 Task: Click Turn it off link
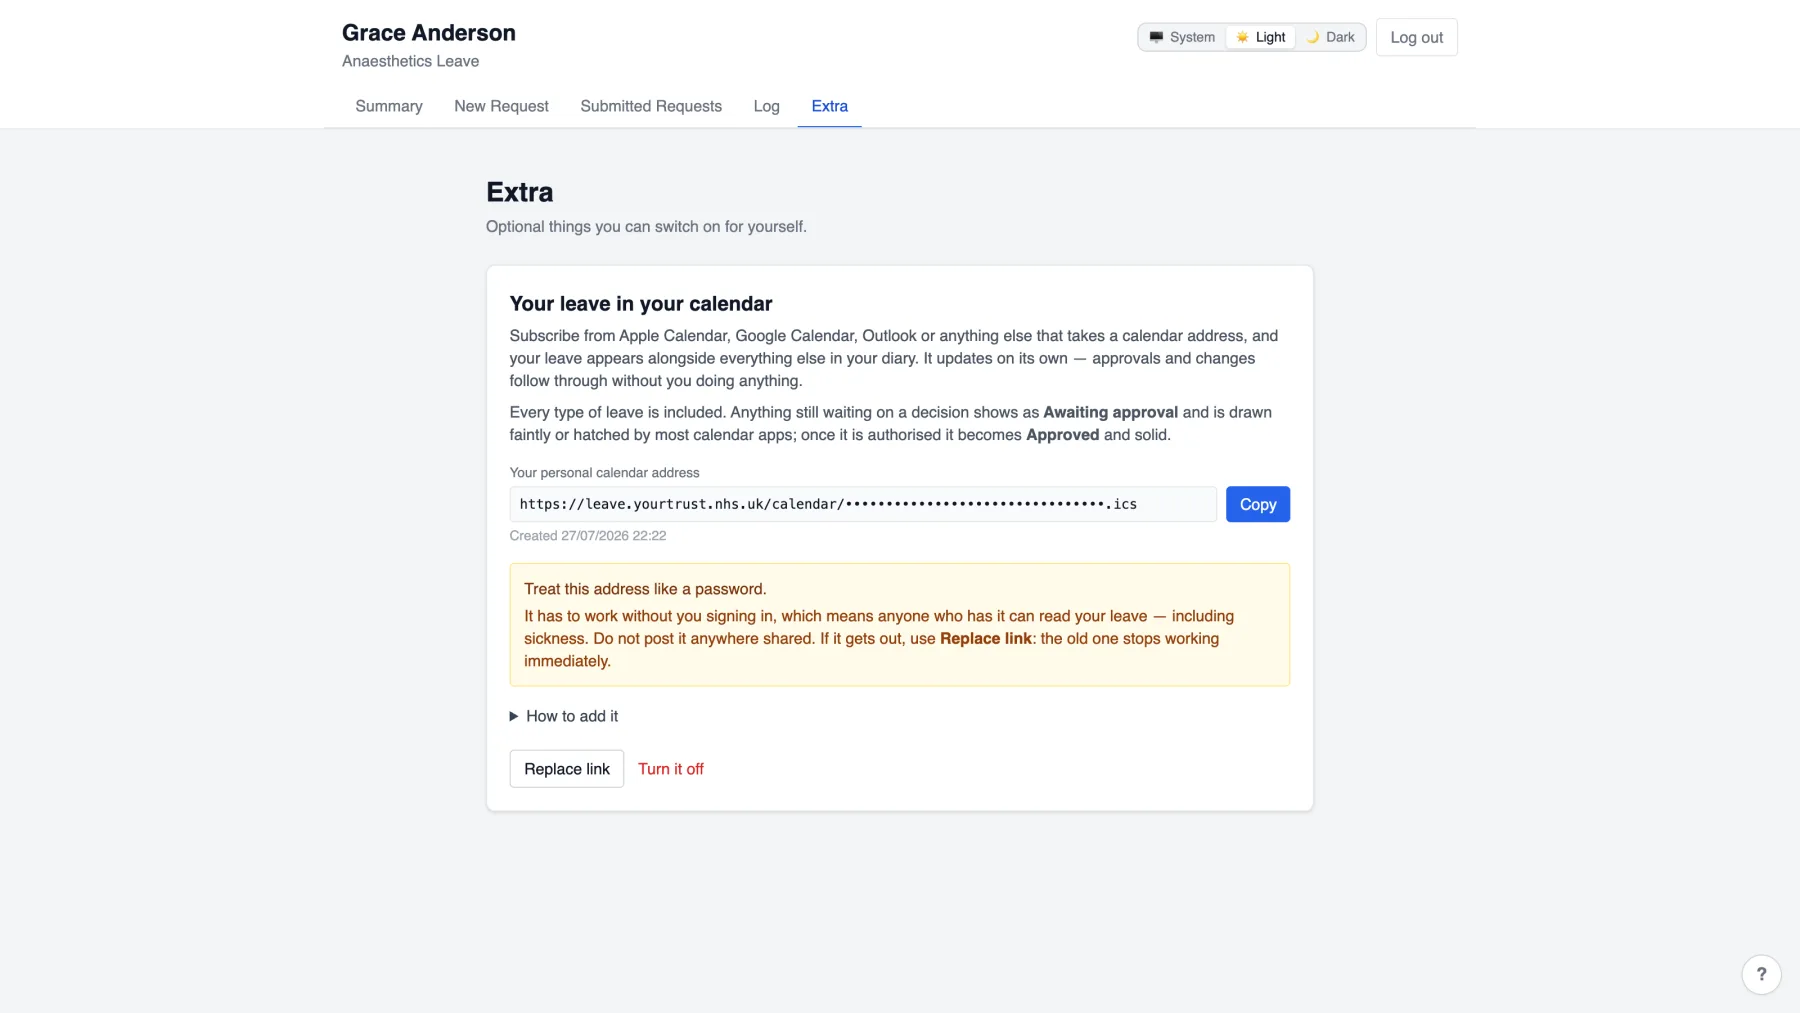coord(671,769)
